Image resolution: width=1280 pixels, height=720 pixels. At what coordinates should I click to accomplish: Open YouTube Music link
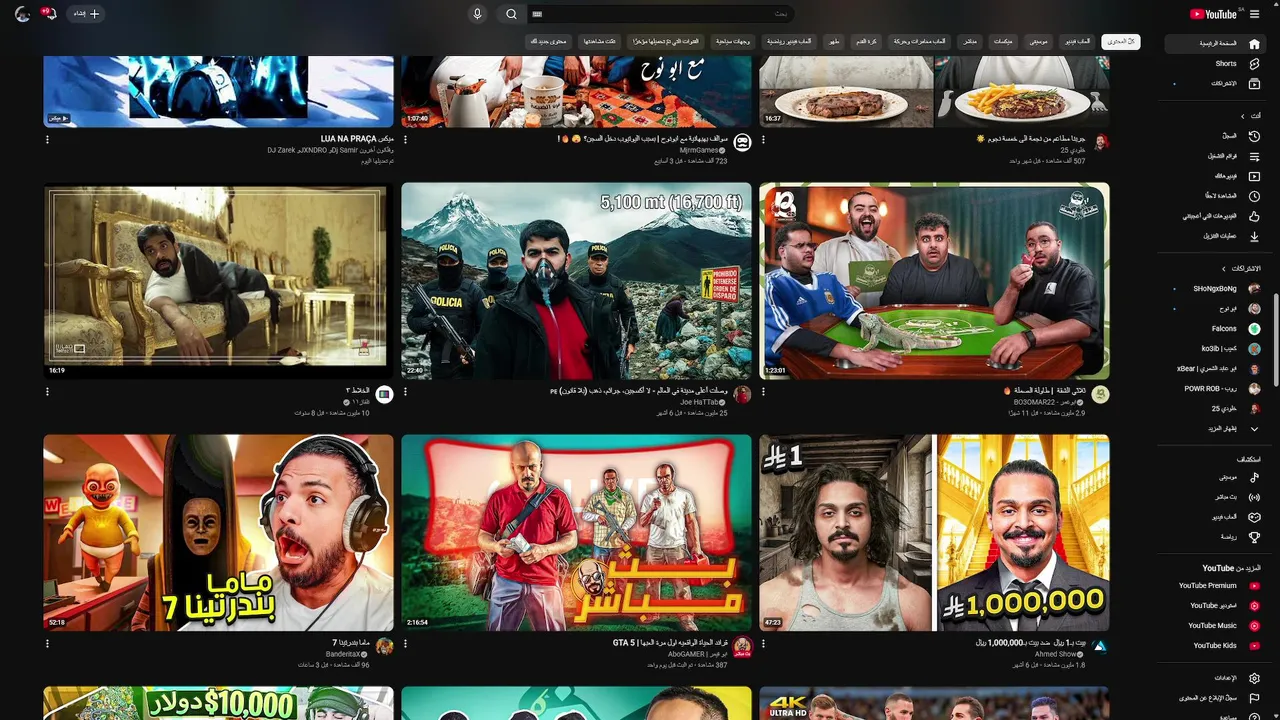(x=1214, y=626)
